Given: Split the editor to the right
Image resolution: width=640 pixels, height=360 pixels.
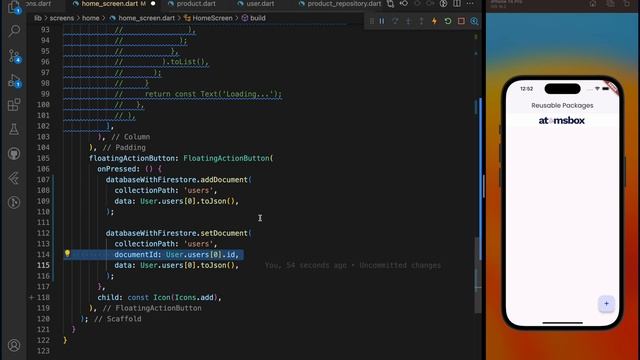Looking at the screenshot, I should click(x=457, y=4).
